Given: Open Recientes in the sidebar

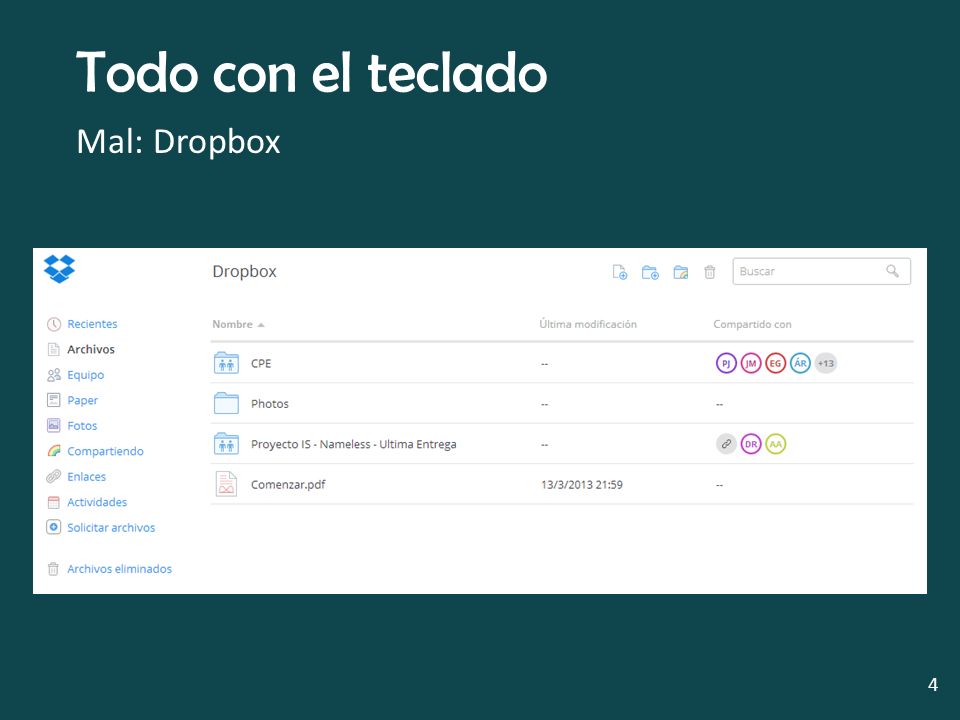Looking at the screenshot, I should coord(92,324).
